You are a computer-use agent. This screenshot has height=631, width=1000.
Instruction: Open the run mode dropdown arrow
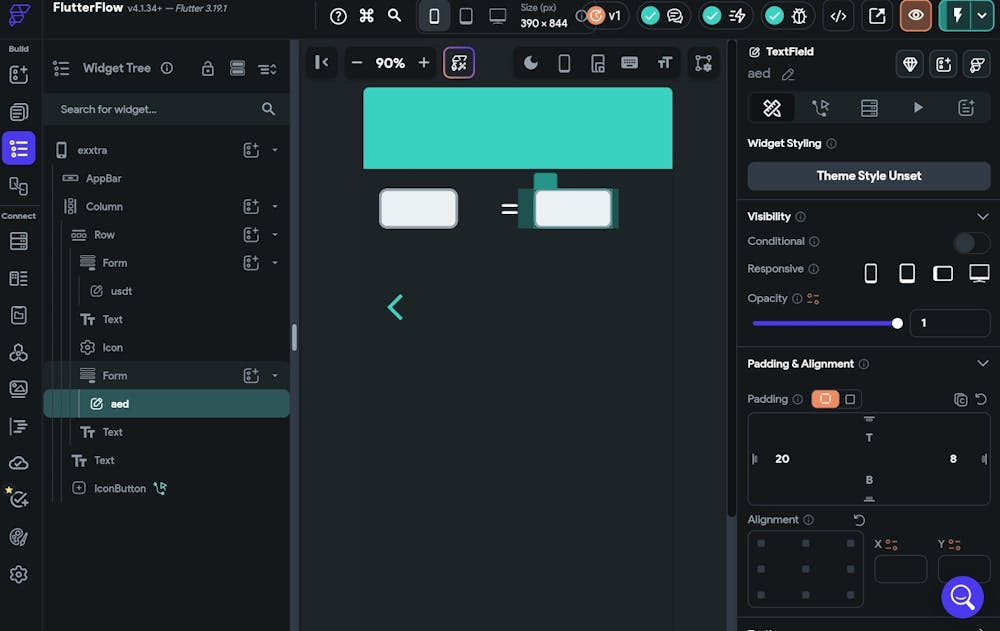982,16
